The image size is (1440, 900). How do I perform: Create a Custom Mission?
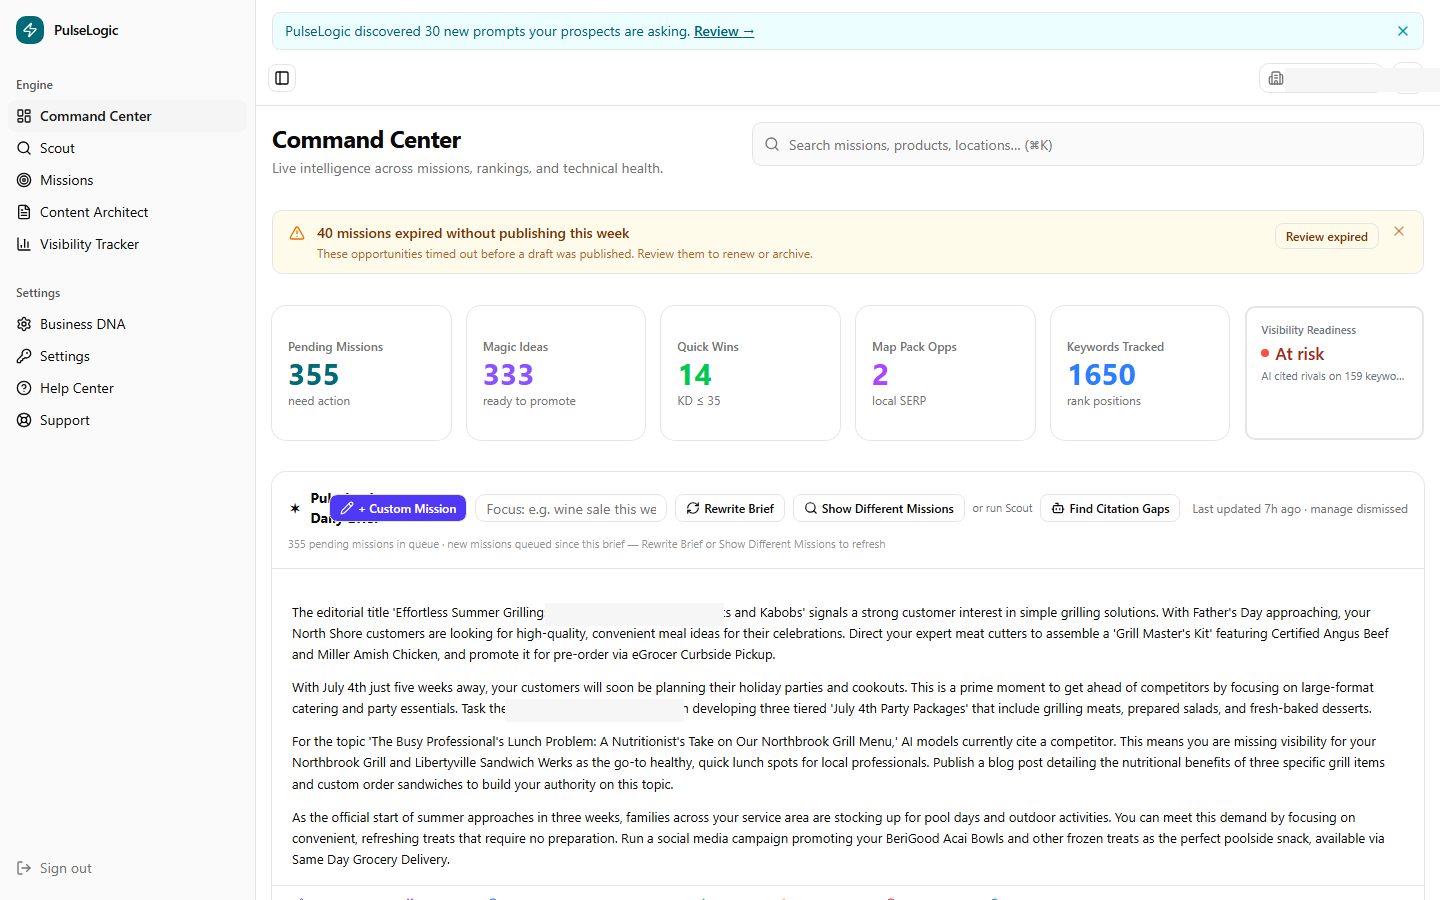(398, 508)
